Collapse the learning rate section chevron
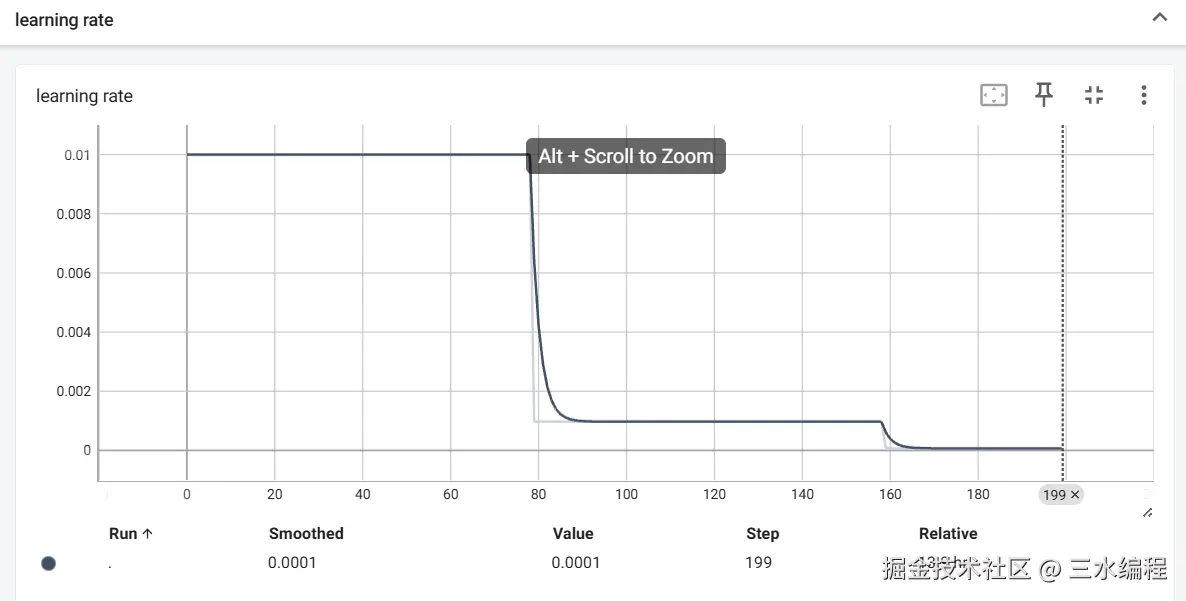This screenshot has width=1186, height=601. point(1160,18)
